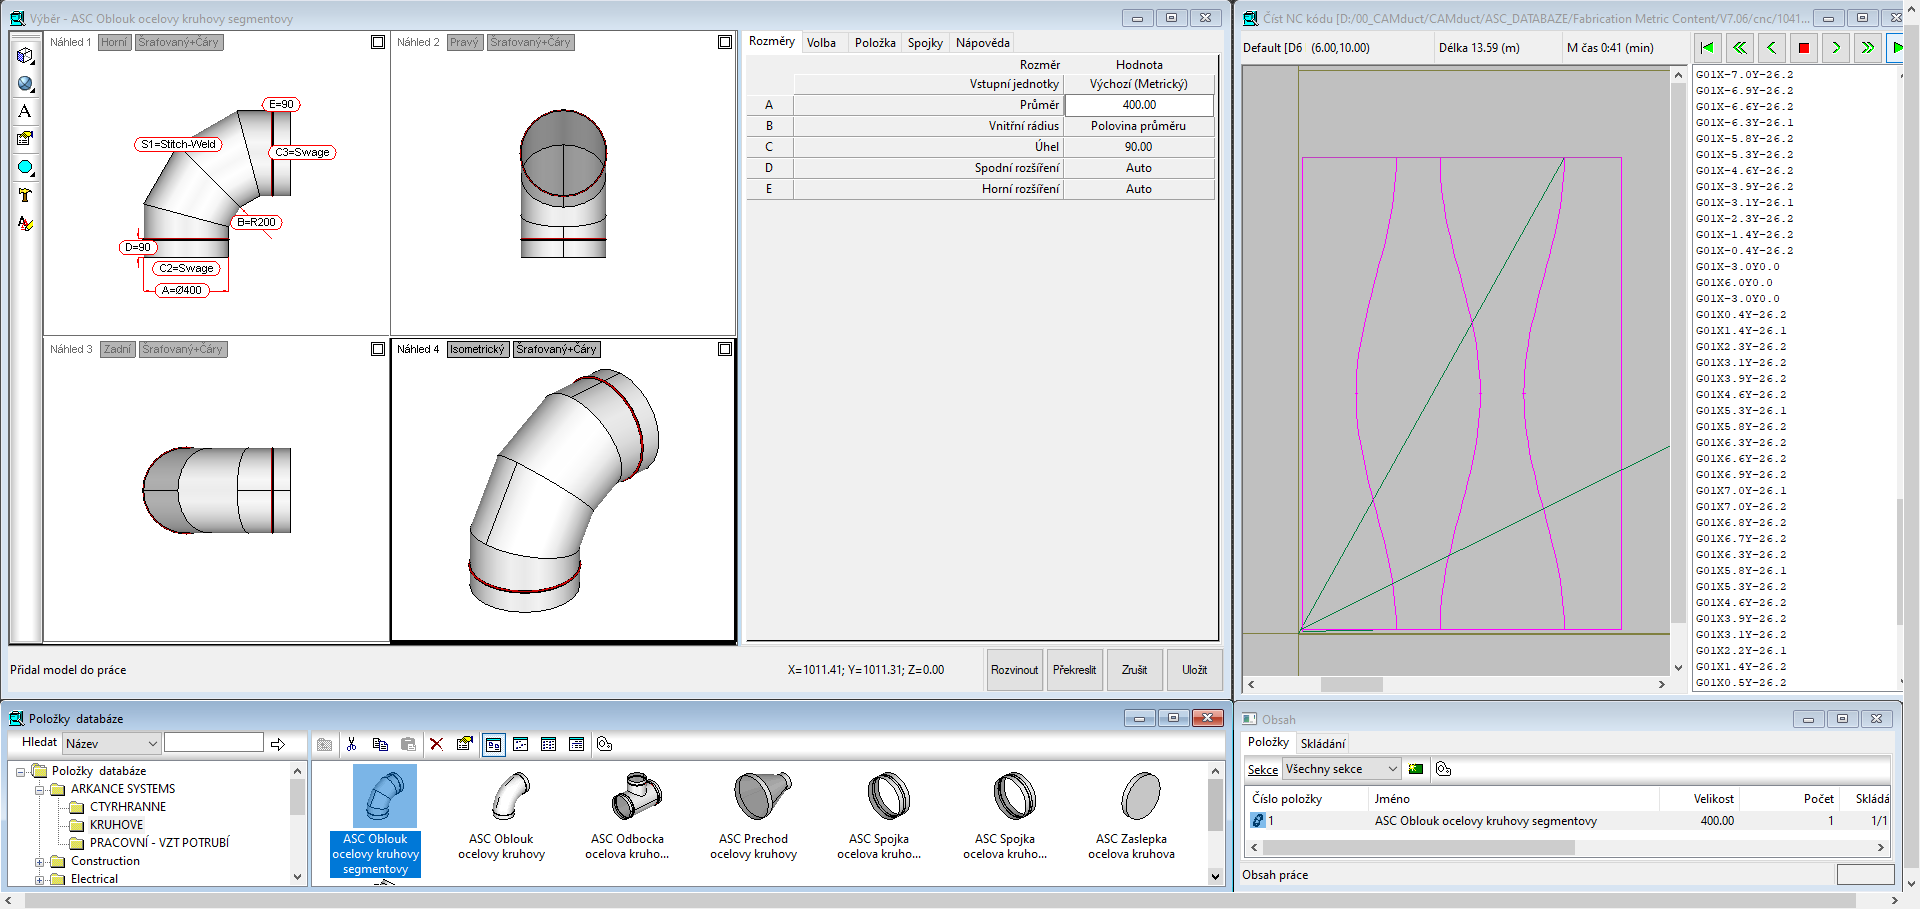Click the Zrušit button
This screenshot has height=909, width=1920.
pos(1134,670)
